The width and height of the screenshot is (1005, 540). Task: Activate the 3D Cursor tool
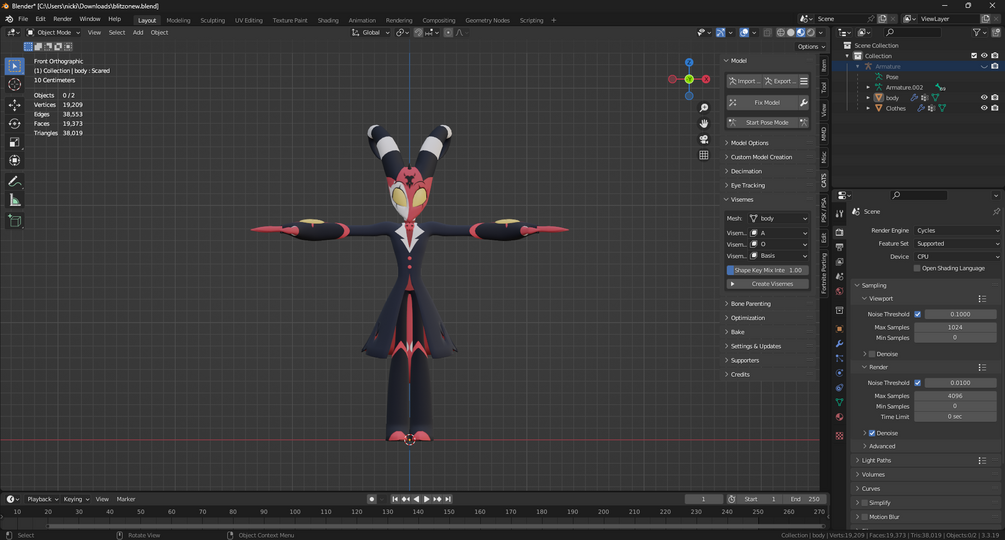coord(15,85)
